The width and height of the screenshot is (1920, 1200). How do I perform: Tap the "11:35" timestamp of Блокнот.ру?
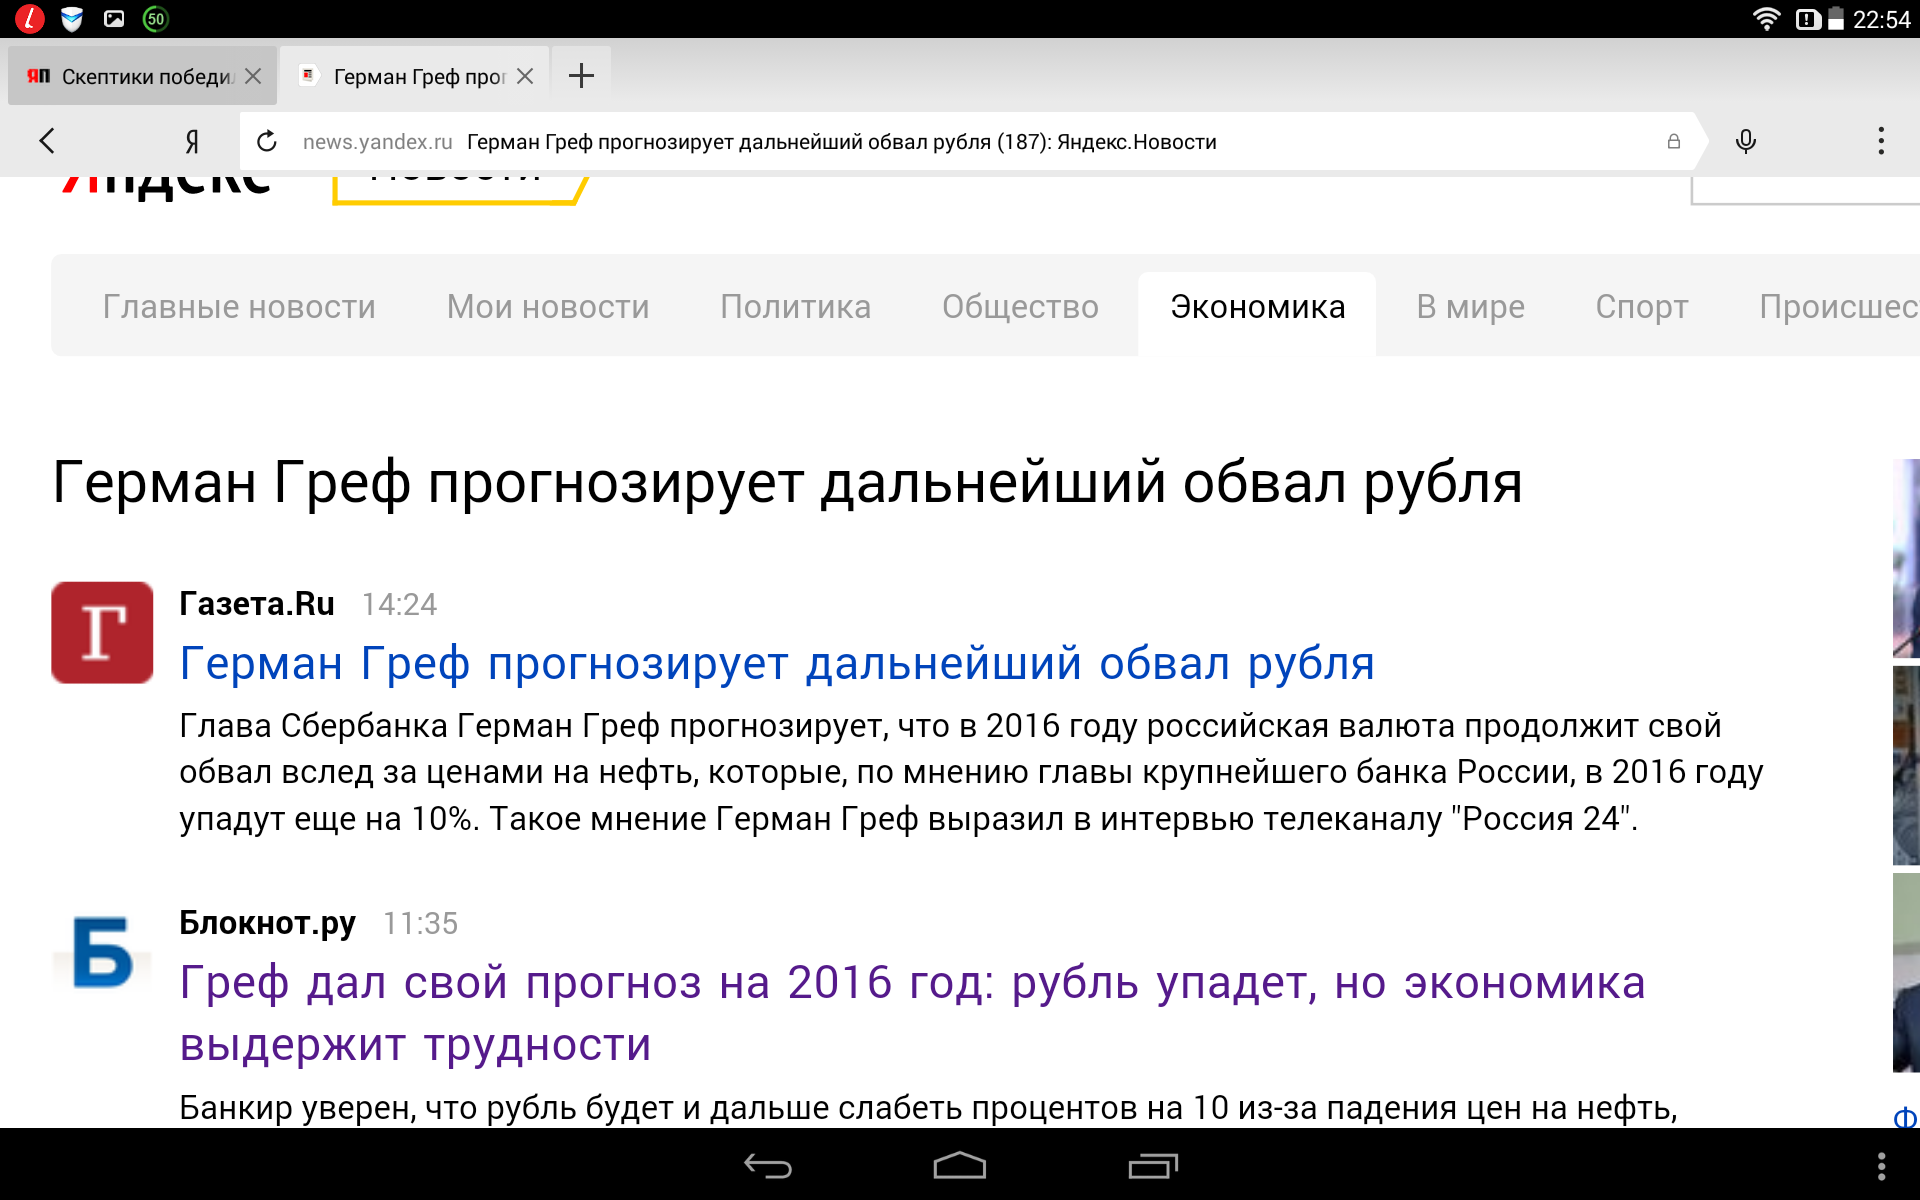[x=420, y=924]
